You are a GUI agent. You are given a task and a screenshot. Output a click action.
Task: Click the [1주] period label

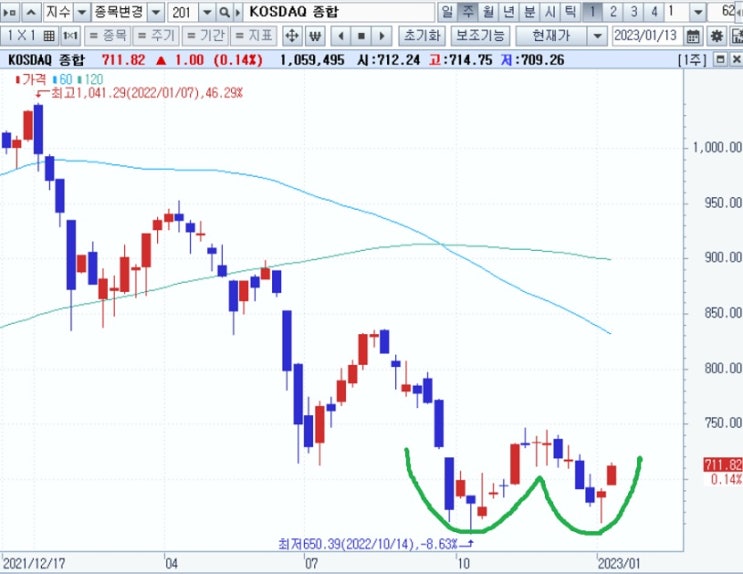(x=692, y=60)
